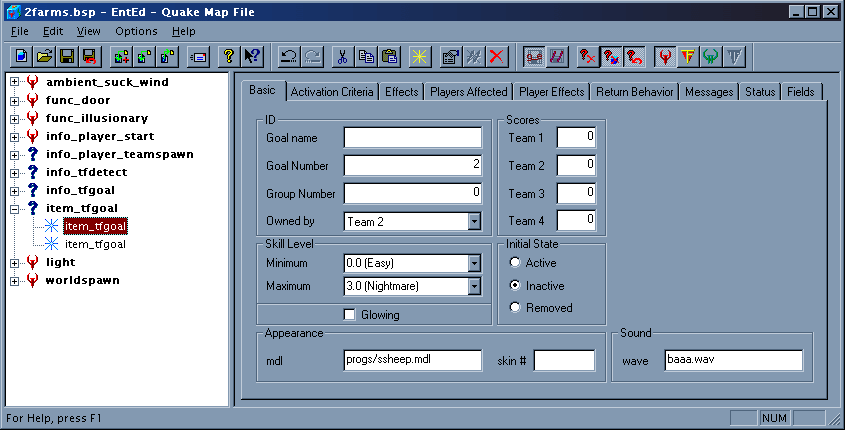The image size is (845, 430).
Task: Click the New file toolbar icon
Action: tap(22, 56)
